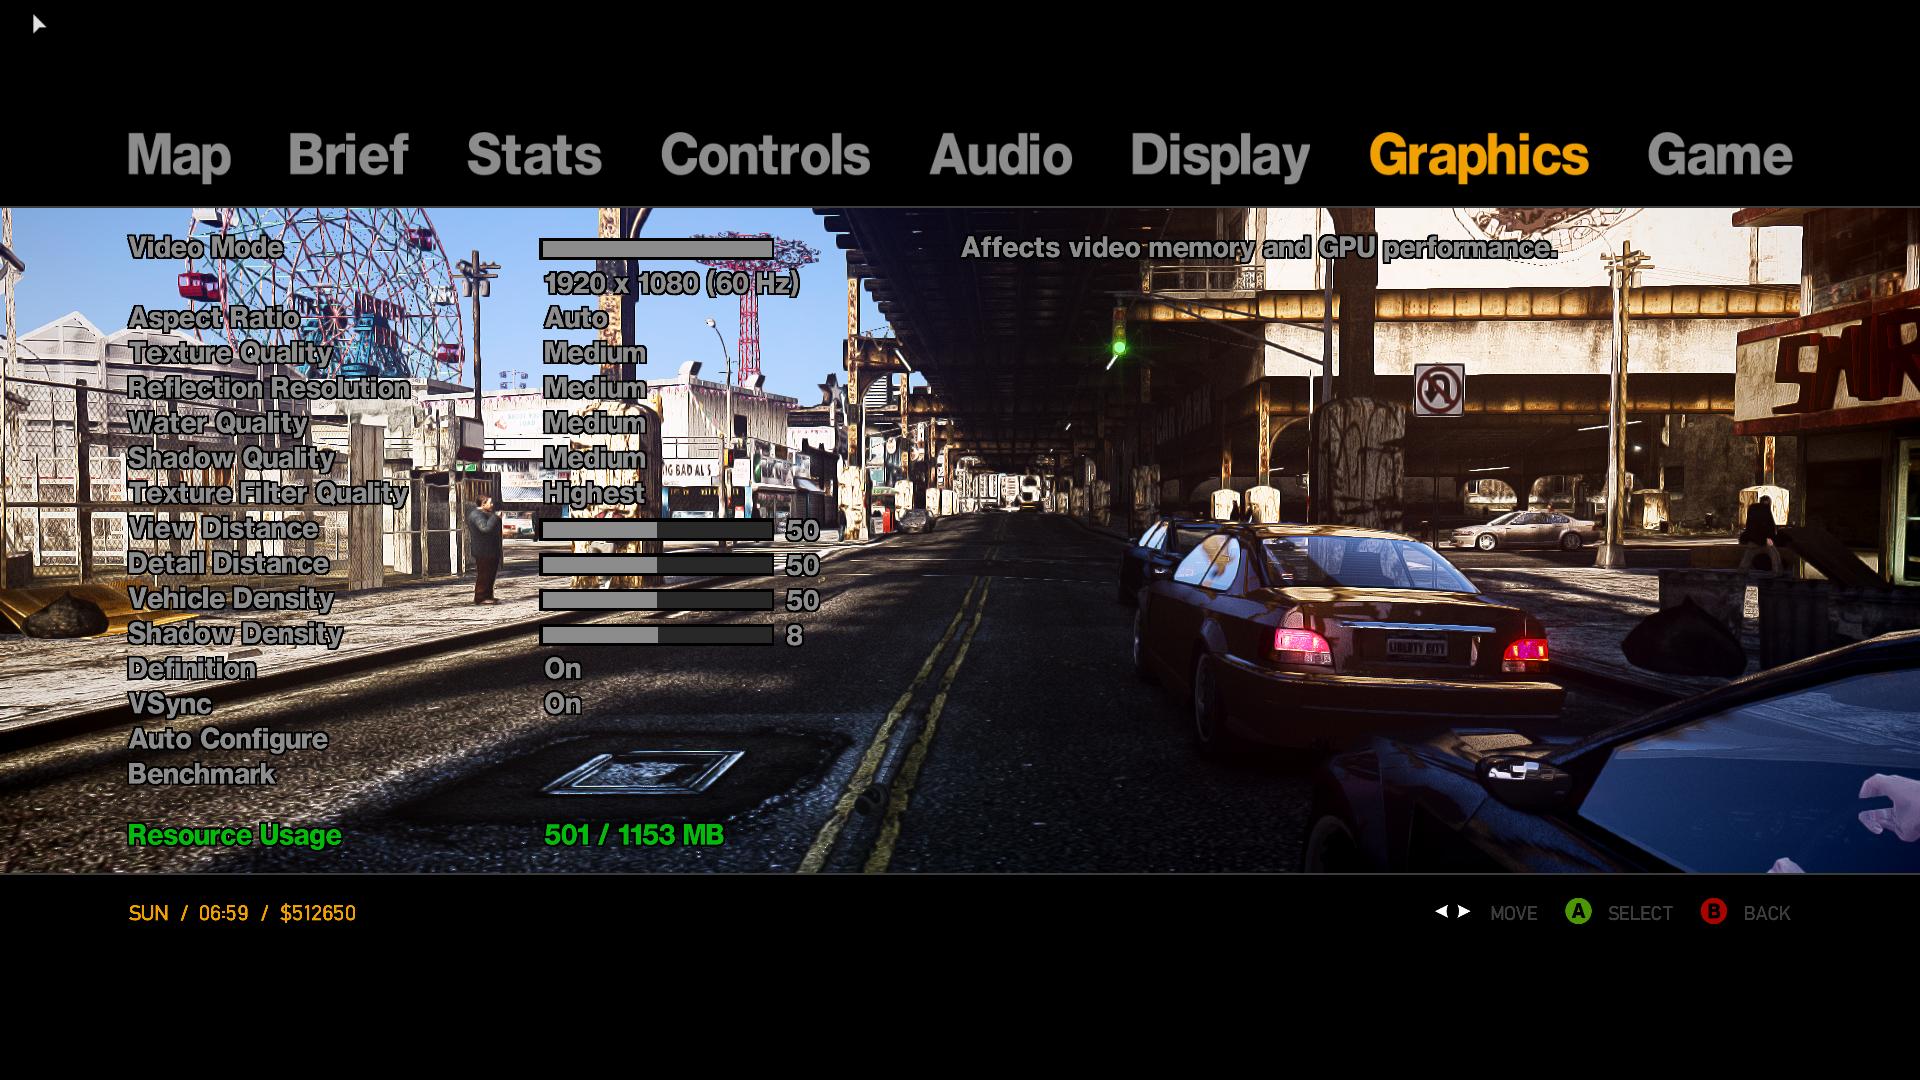The width and height of the screenshot is (1920, 1080).
Task: Change Texture Filter Quality Highest option
Action: tap(594, 493)
